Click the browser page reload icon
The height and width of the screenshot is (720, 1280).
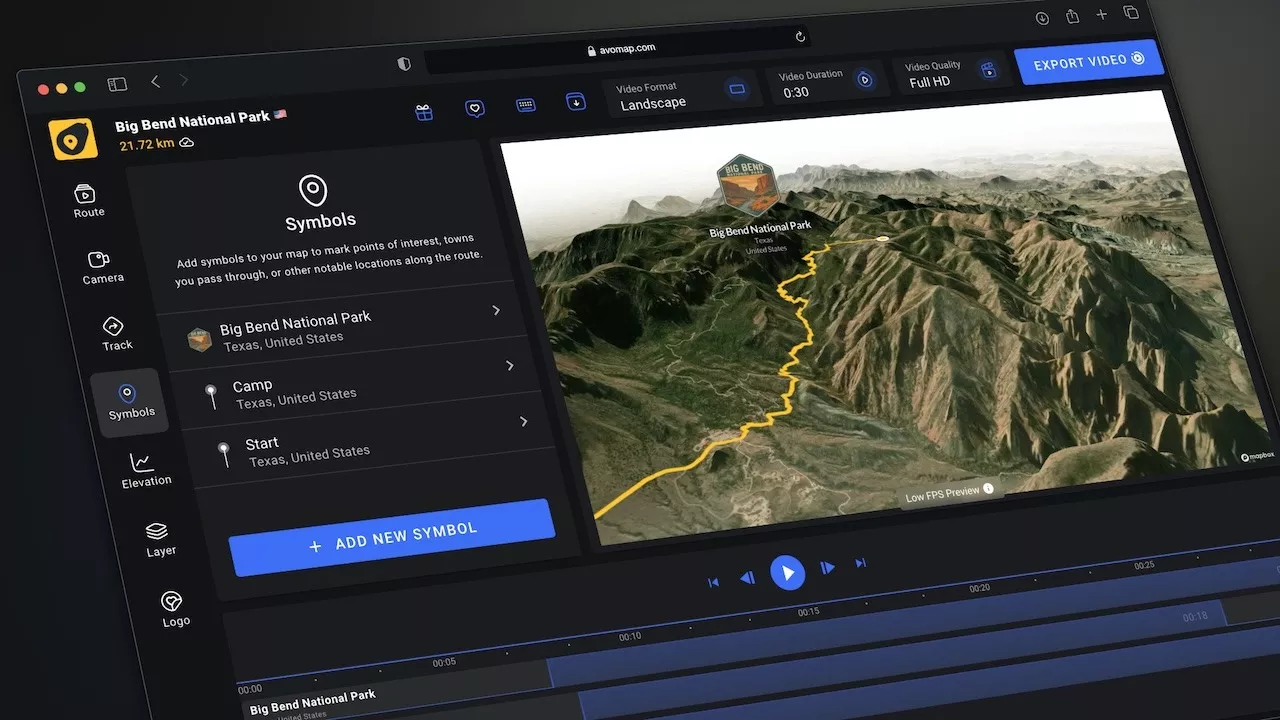[x=800, y=37]
